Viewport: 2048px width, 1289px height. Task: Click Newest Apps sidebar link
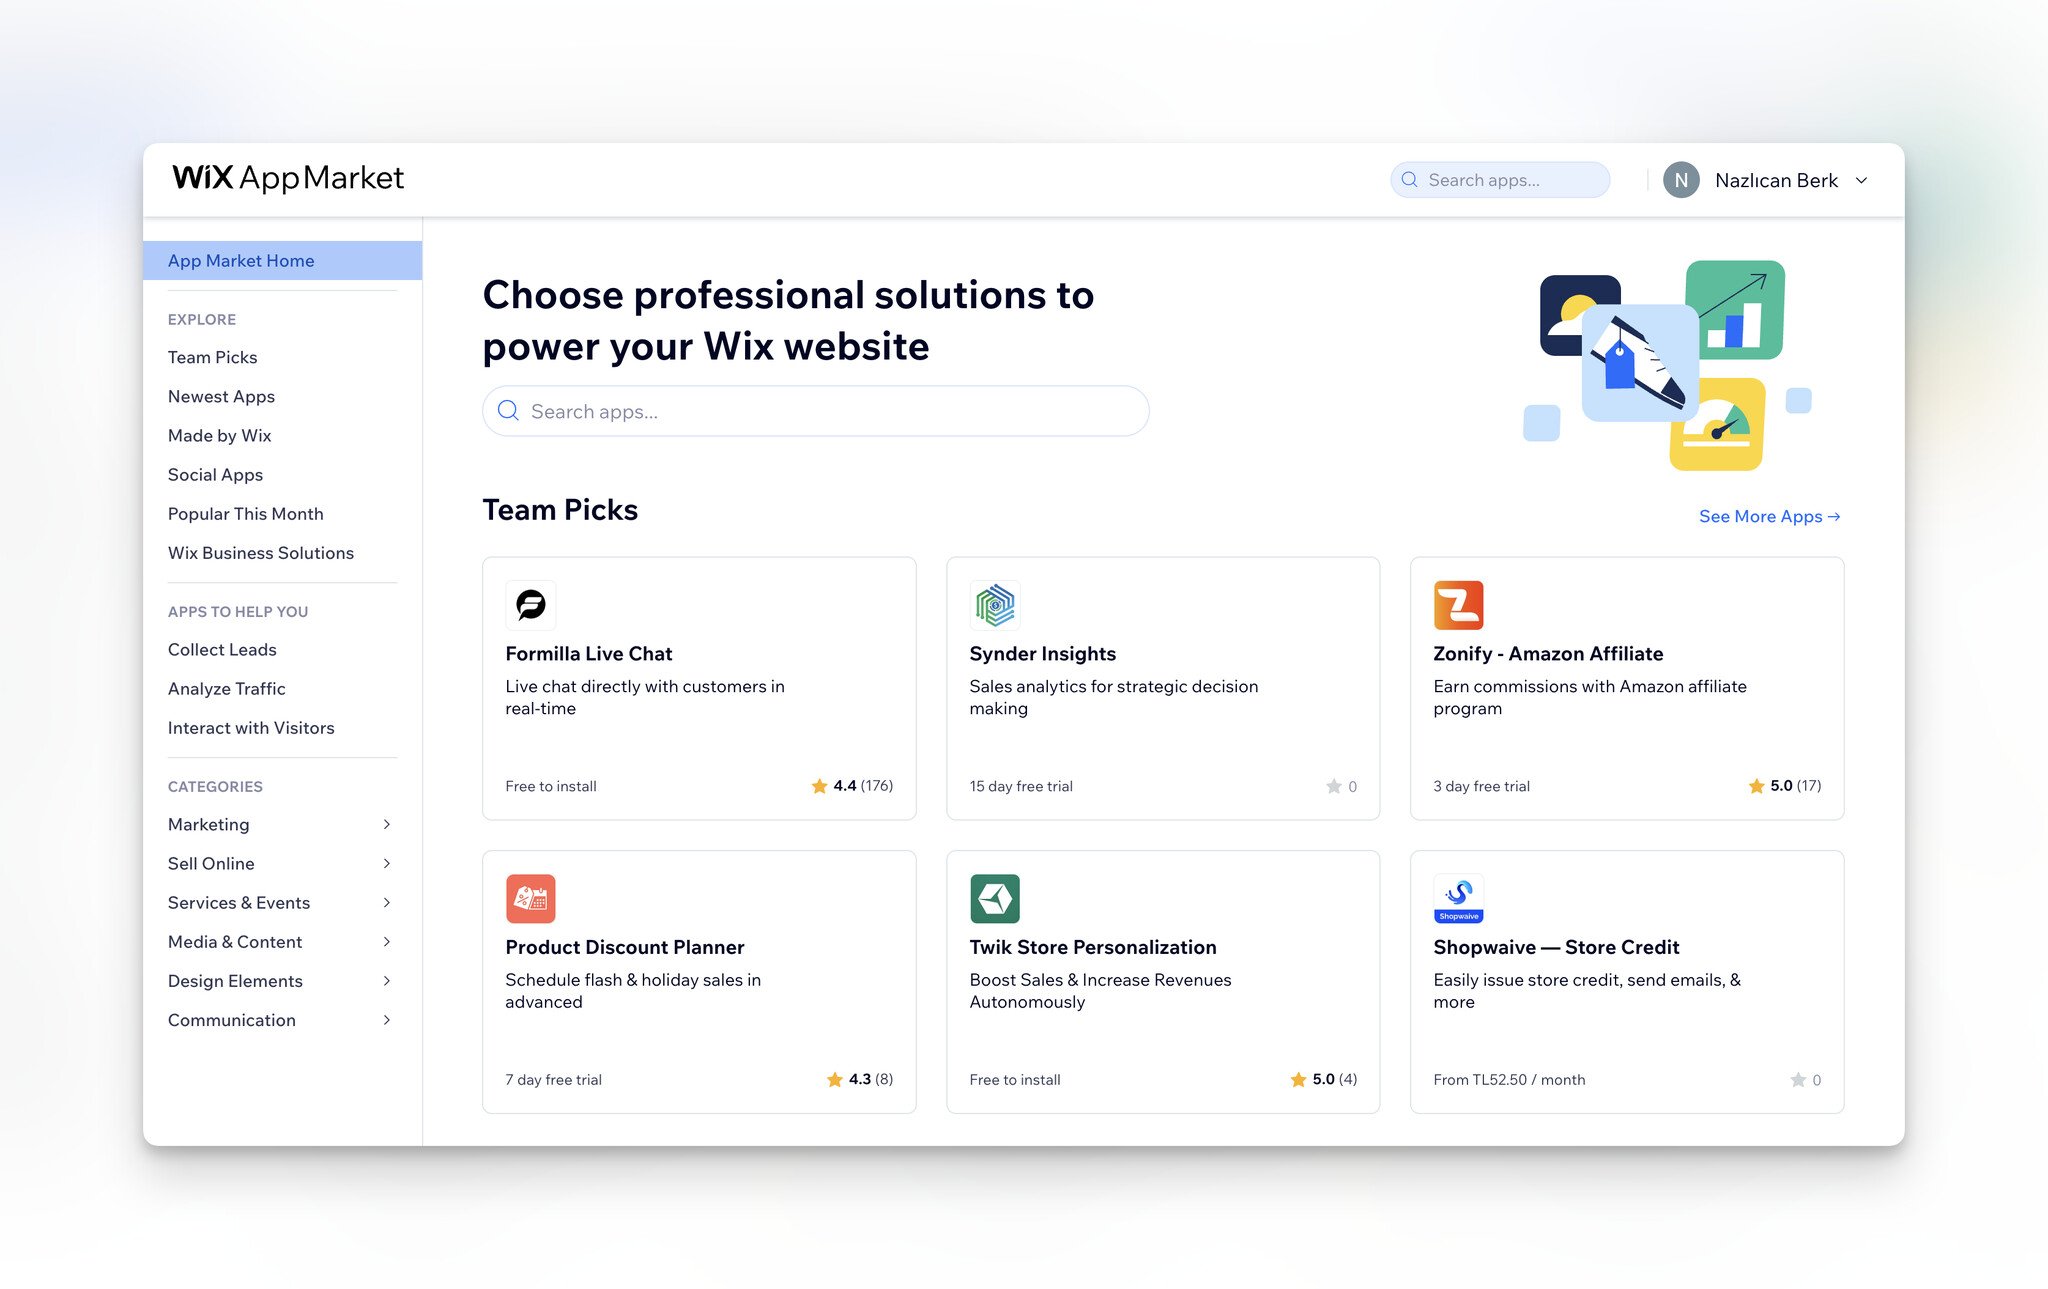(220, 395)
